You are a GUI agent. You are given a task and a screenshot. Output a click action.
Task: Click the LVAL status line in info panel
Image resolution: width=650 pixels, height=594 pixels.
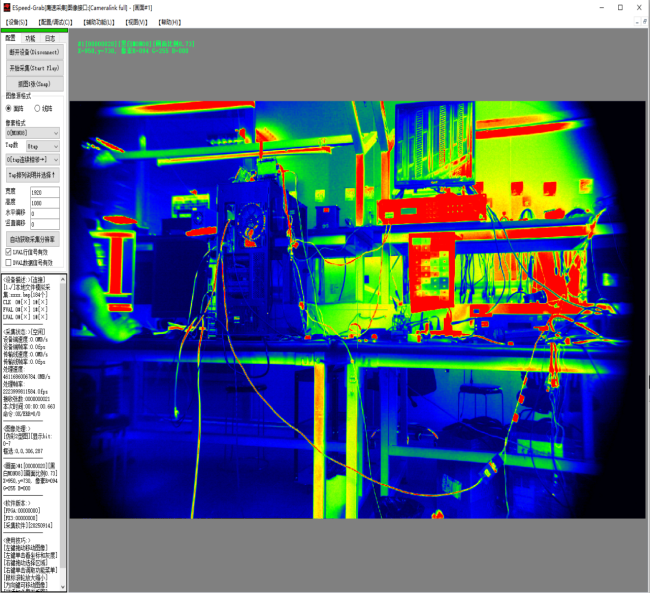click(26, 317)
